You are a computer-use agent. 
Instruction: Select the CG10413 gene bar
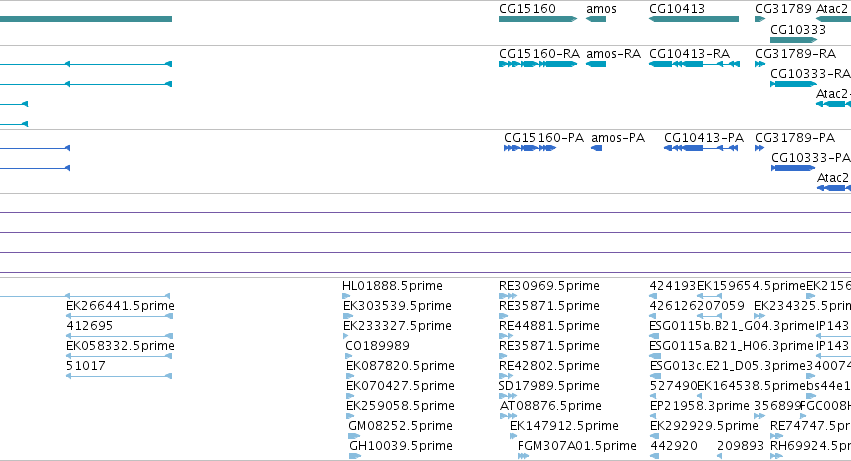click(694, 19)
